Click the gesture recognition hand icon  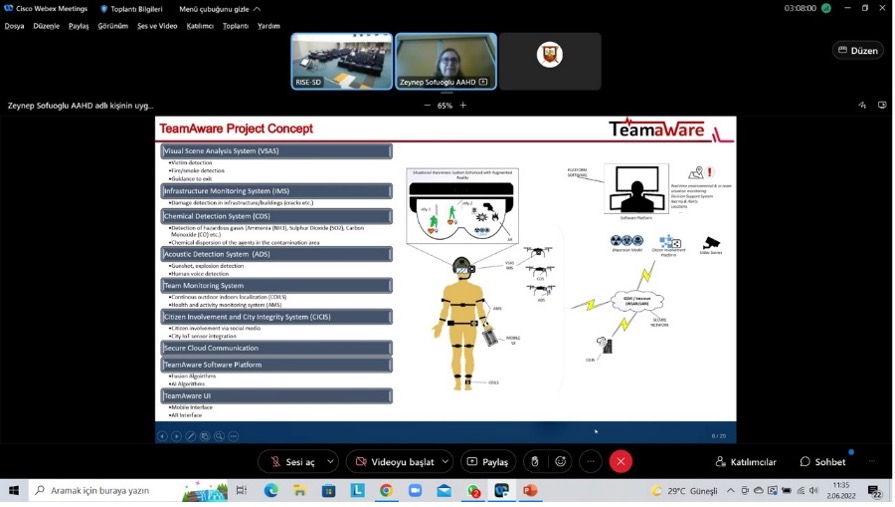coord(535,461)
